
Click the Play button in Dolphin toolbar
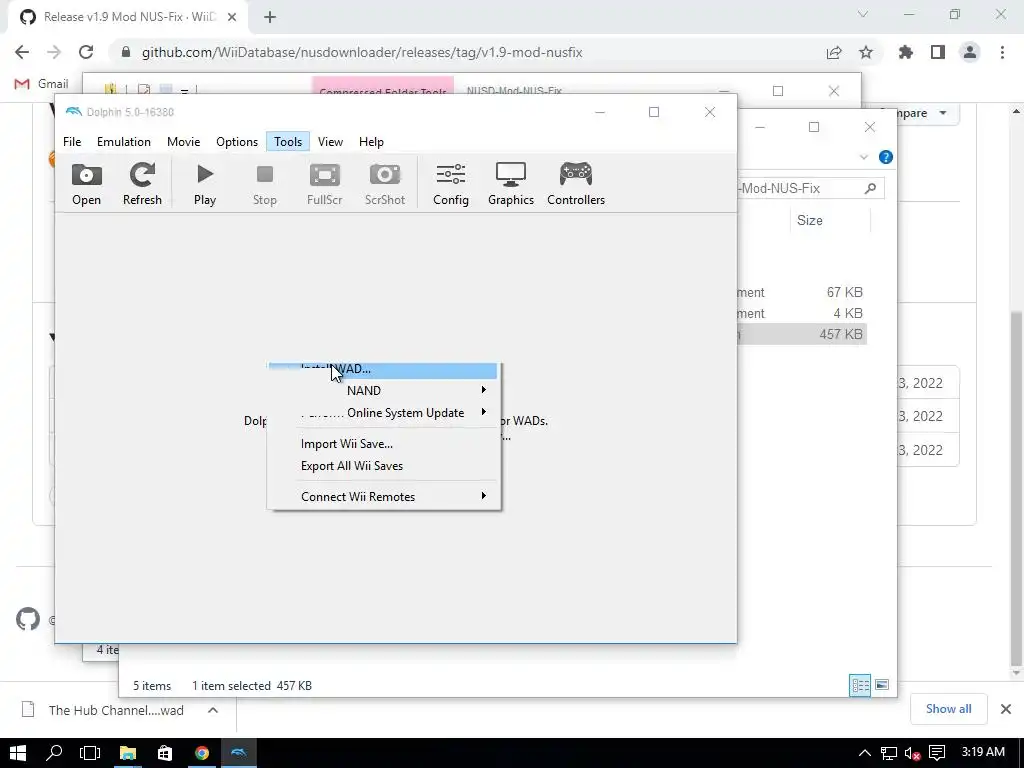point(204,184)
